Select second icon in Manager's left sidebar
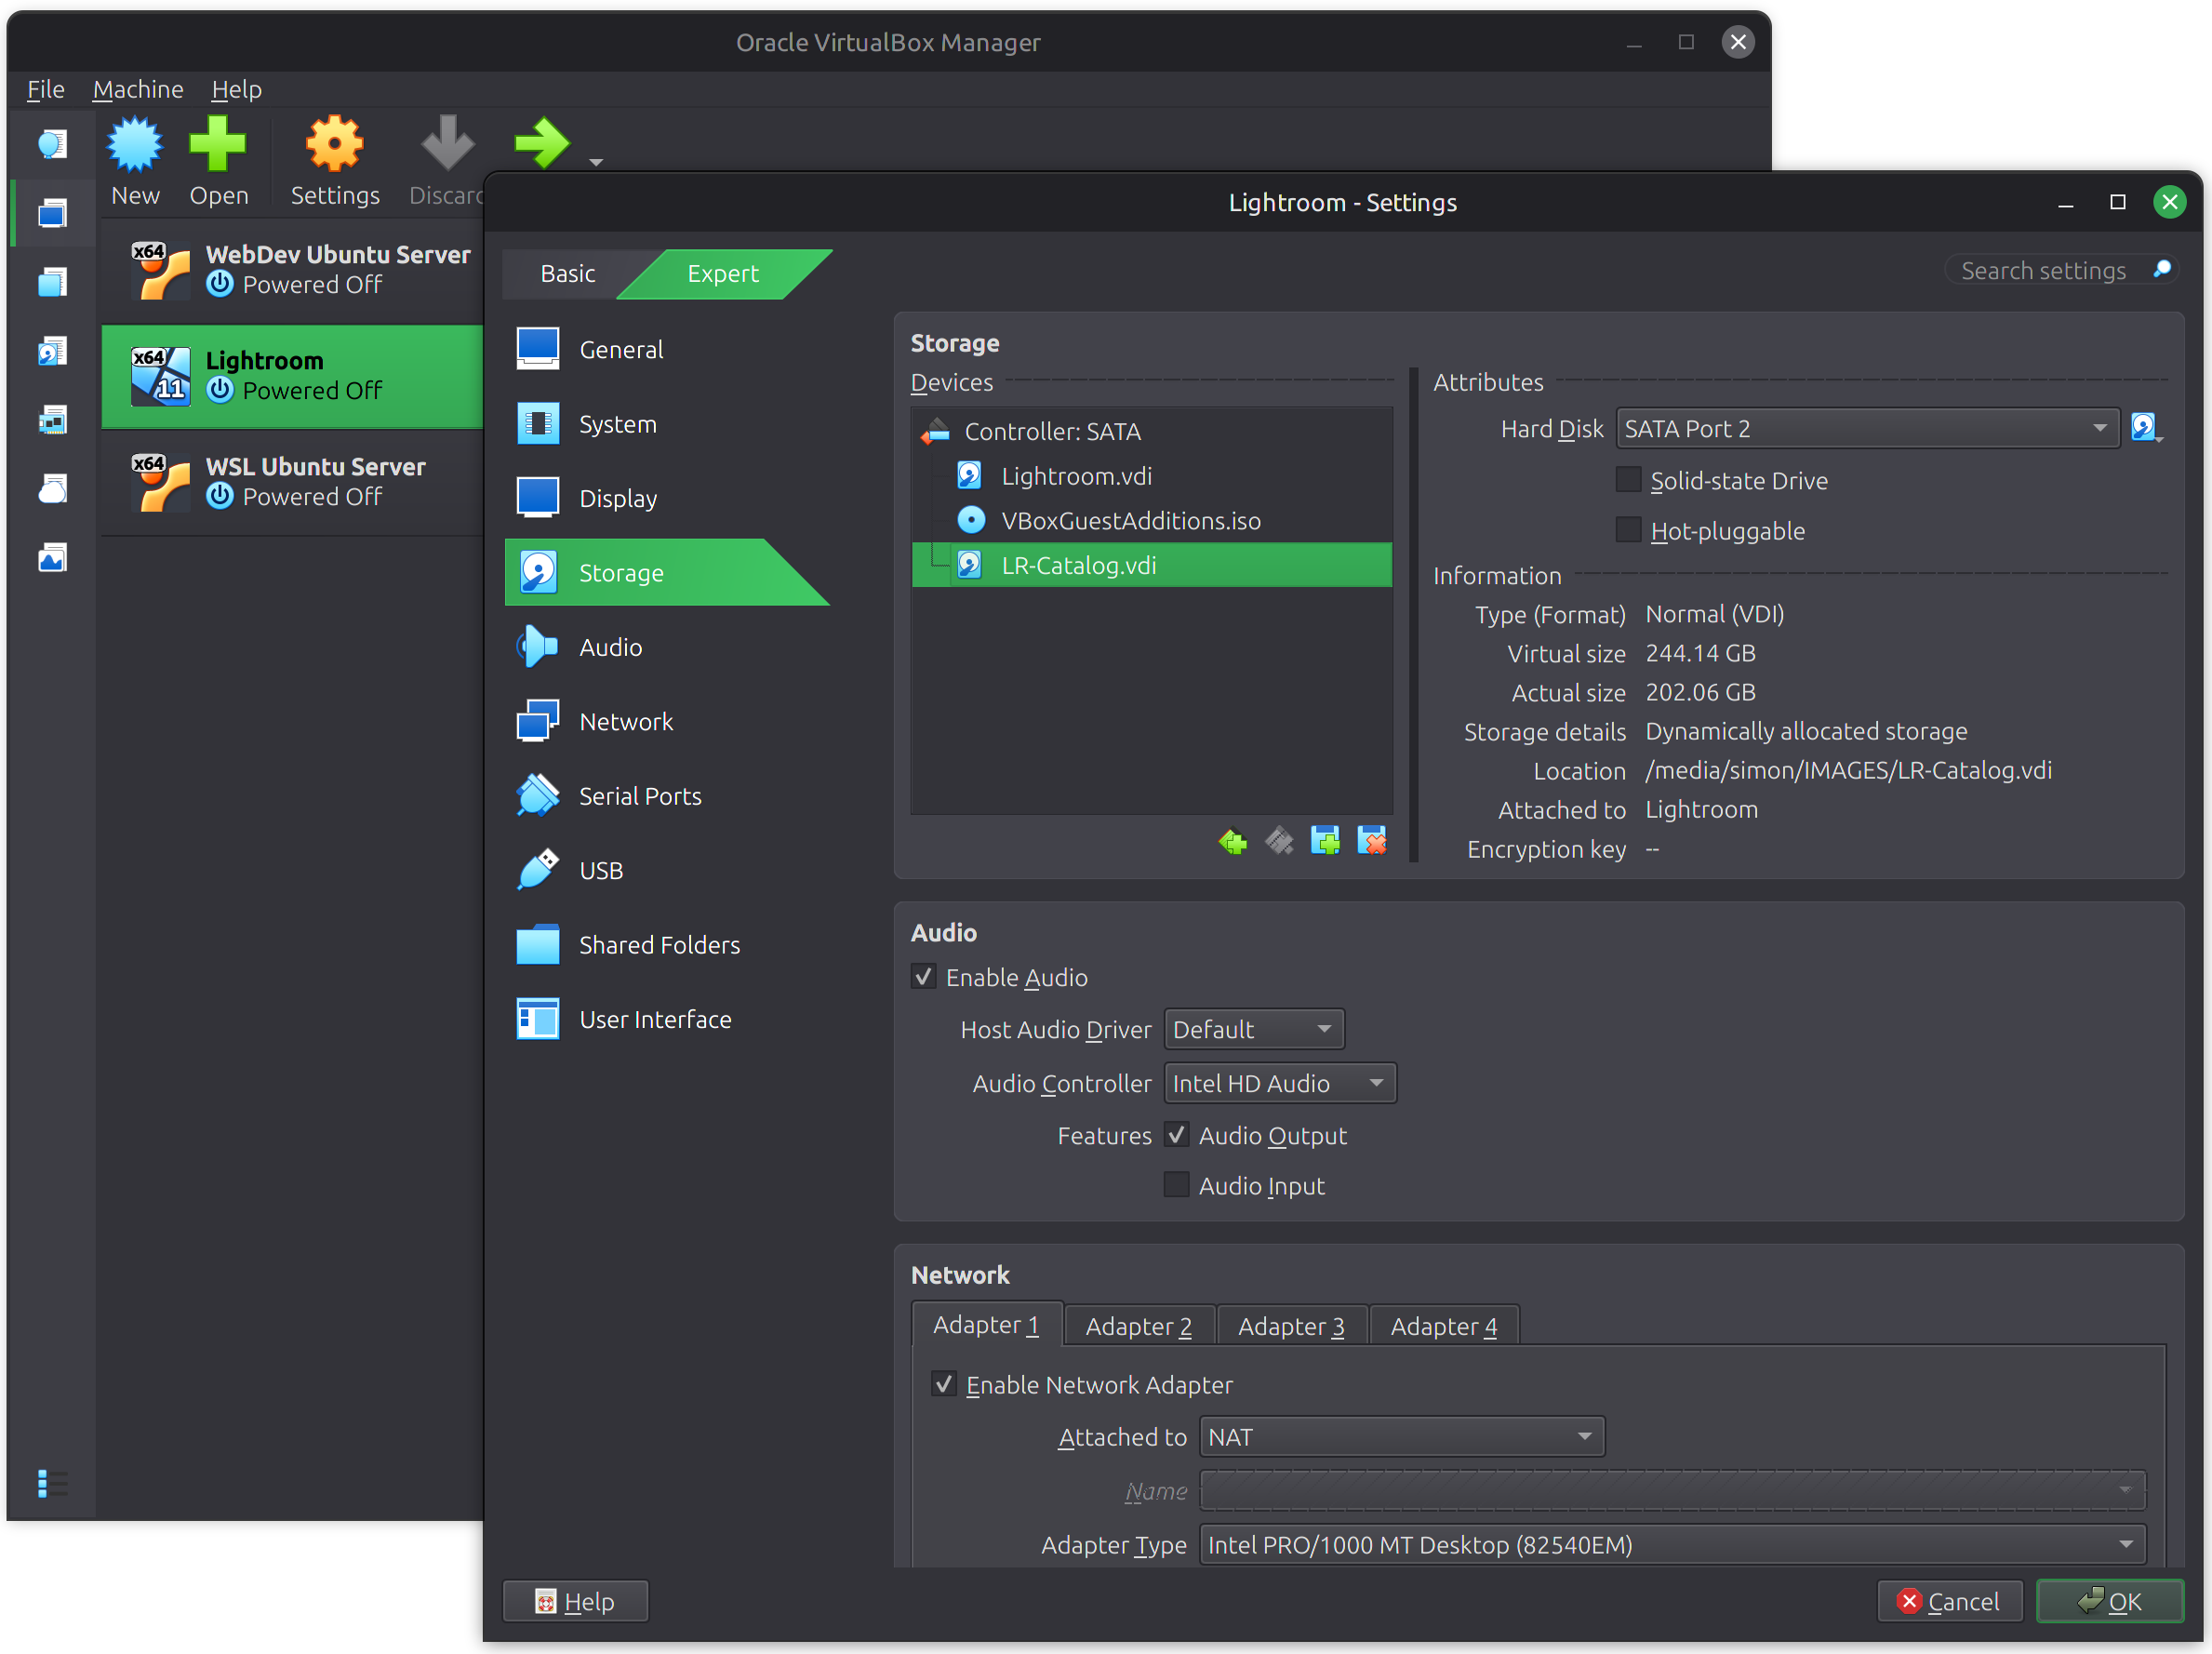The width and height of the screenshot is (2212, 1654). [x=52, y=213]
